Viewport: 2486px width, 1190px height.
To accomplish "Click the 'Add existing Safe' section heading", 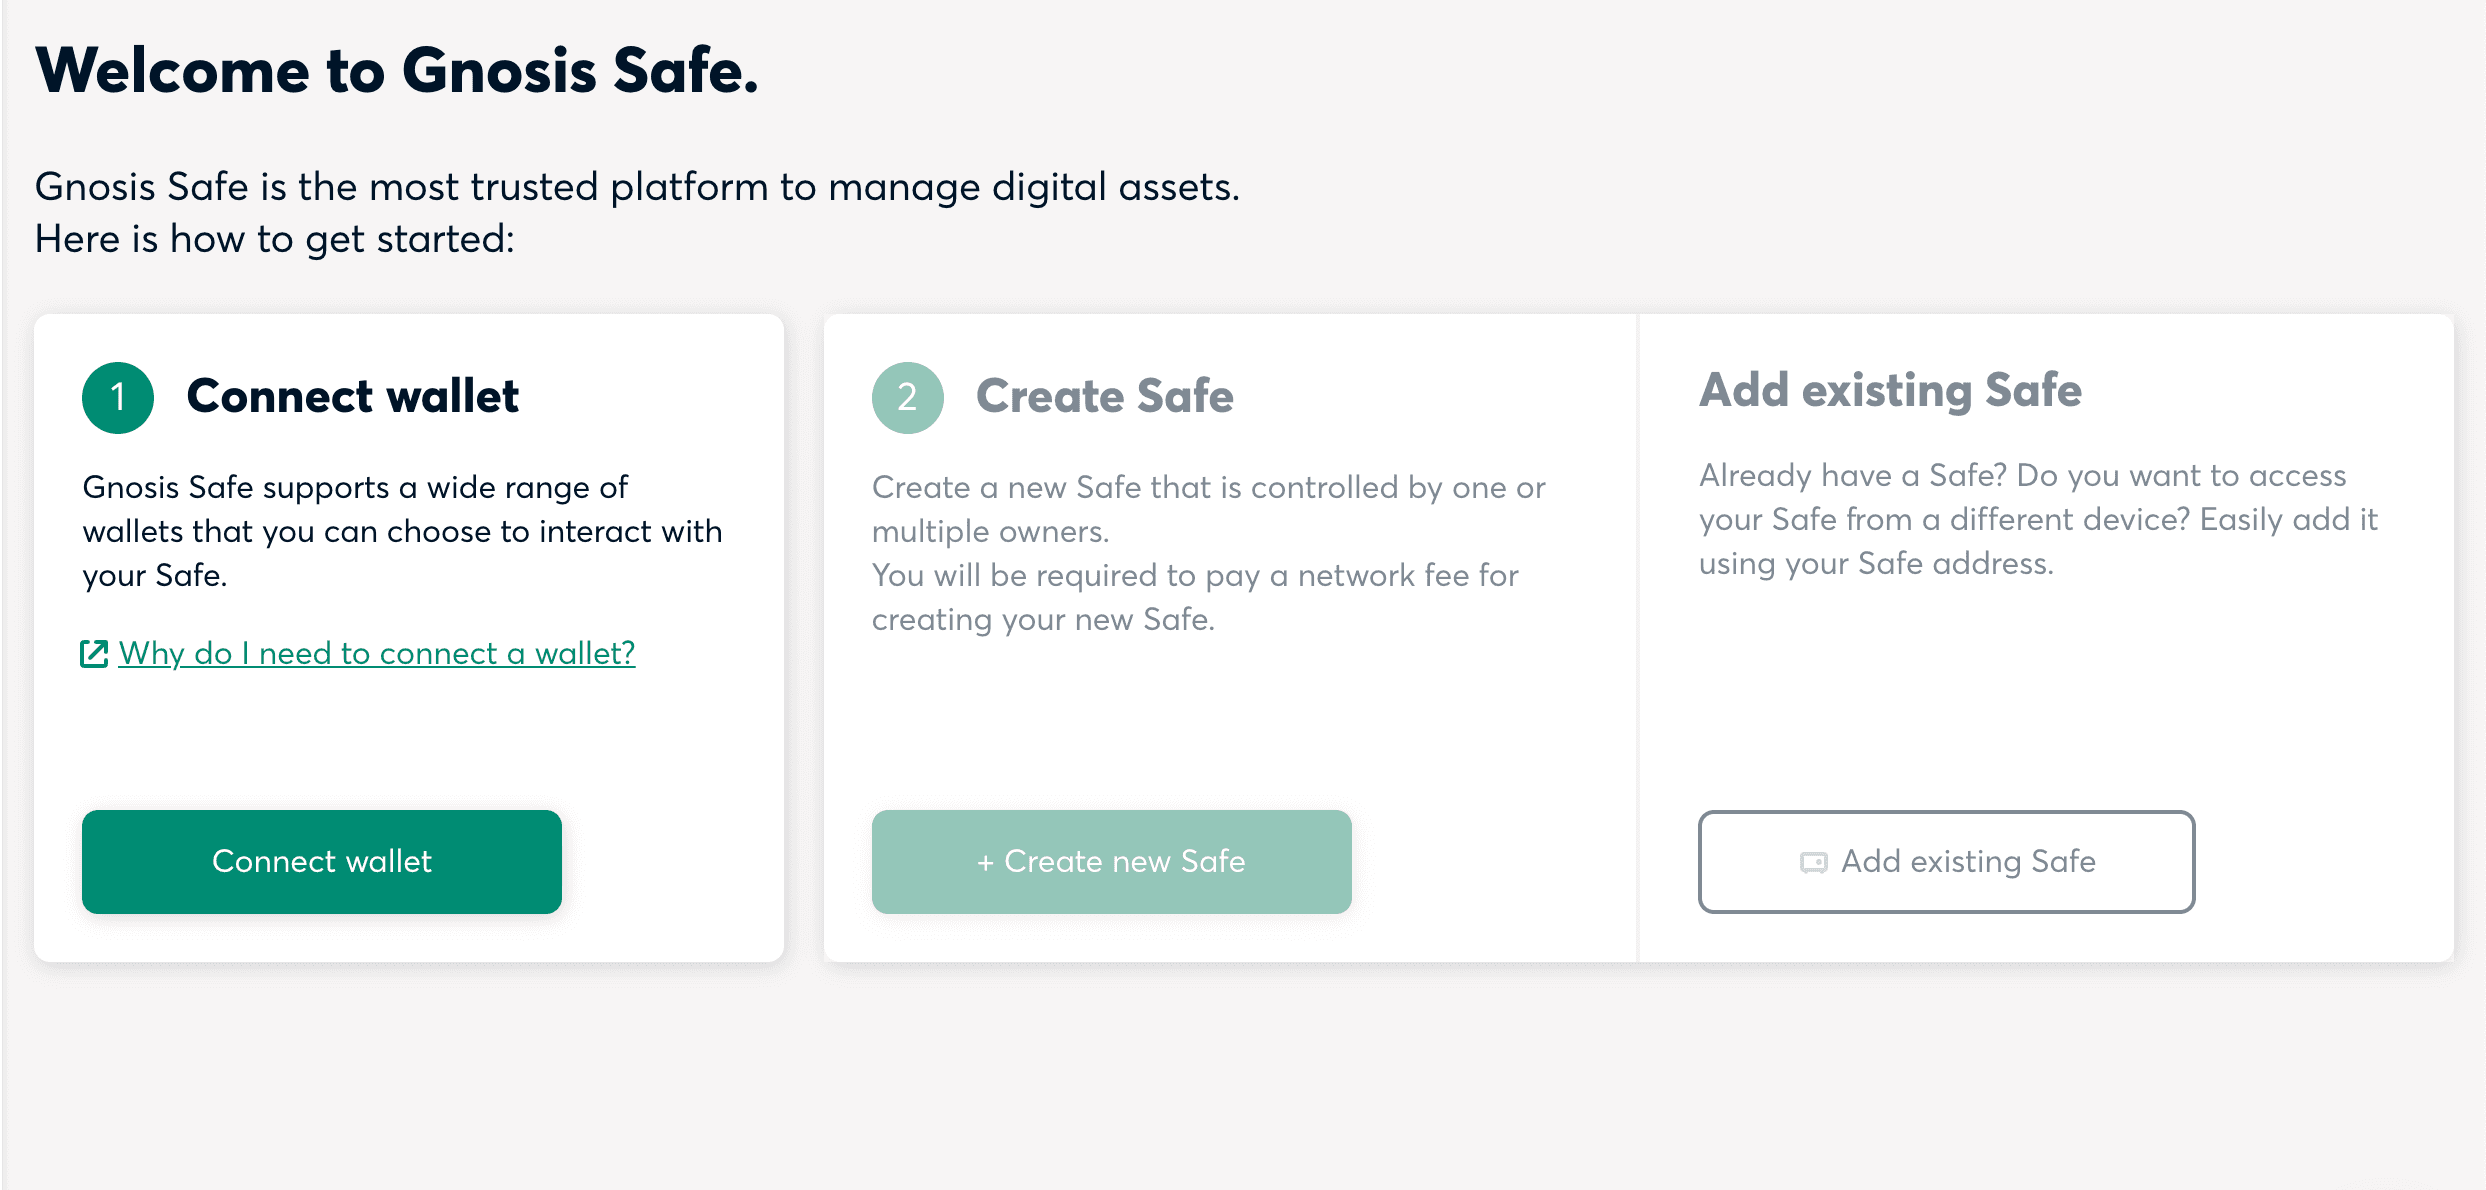I will click(1890, 390).
